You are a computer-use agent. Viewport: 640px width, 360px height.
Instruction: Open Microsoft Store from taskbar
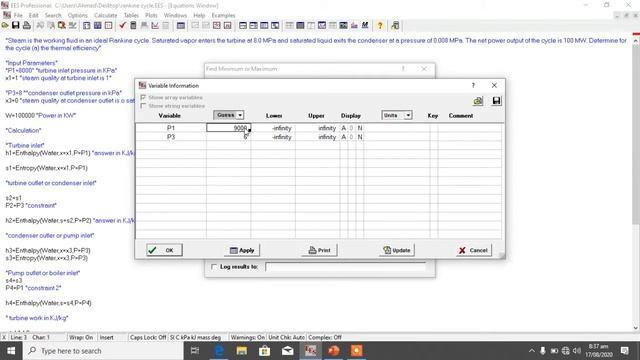pos(264,351)
